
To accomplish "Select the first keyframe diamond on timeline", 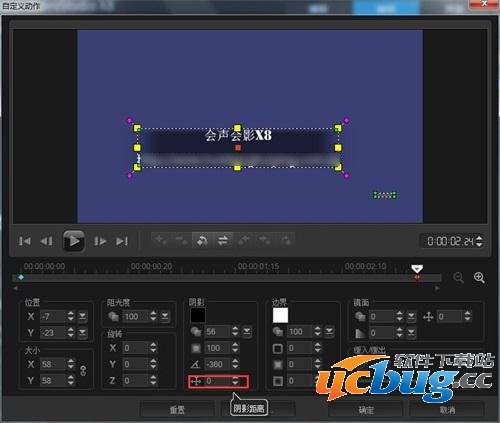I will [21, 277].
